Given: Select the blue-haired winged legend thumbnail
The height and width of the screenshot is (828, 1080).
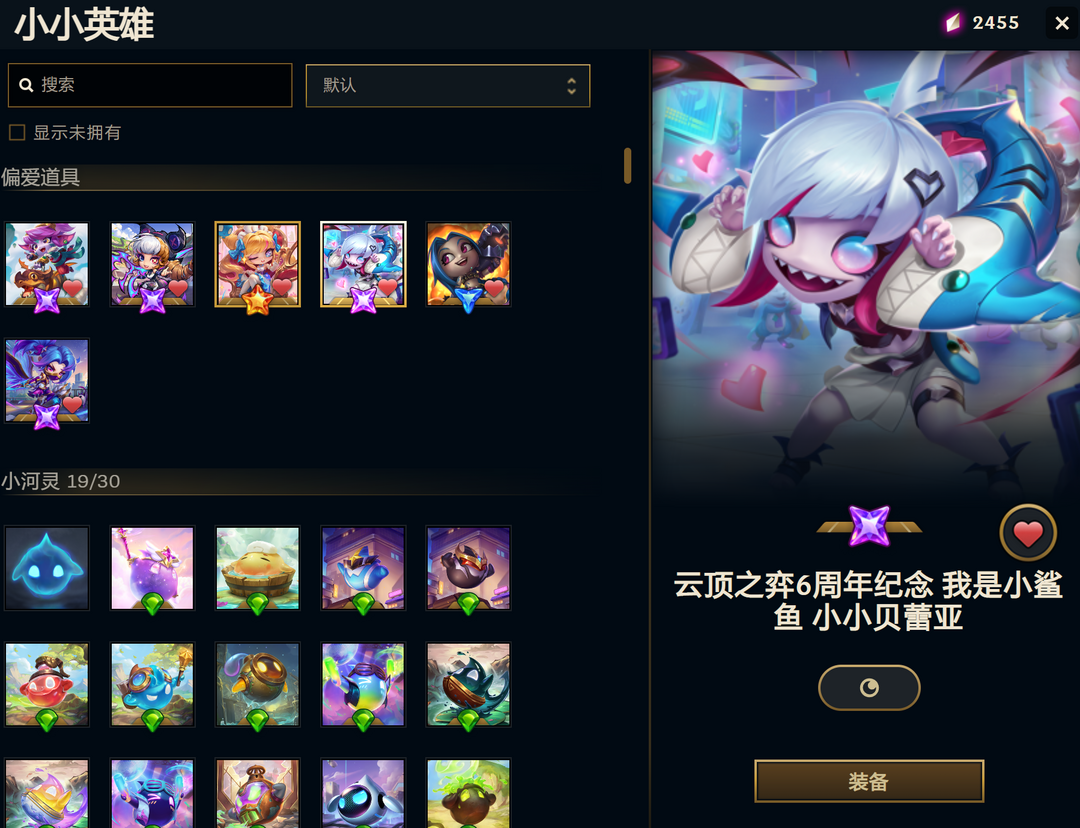Looking at the screenshot, I should (47, 380).
